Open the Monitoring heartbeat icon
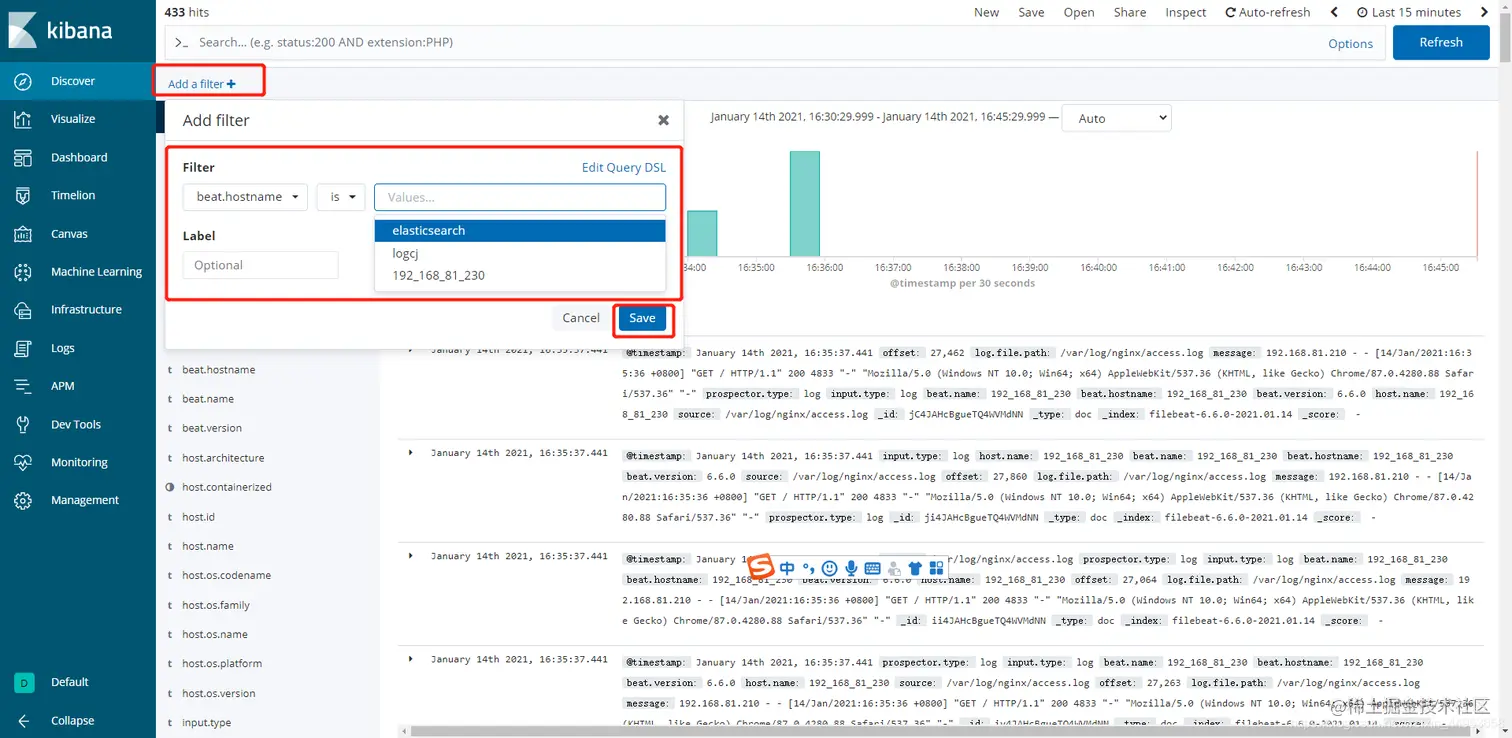The width and height of the screenshot is (1512, 738). click(x=24, y=463)
